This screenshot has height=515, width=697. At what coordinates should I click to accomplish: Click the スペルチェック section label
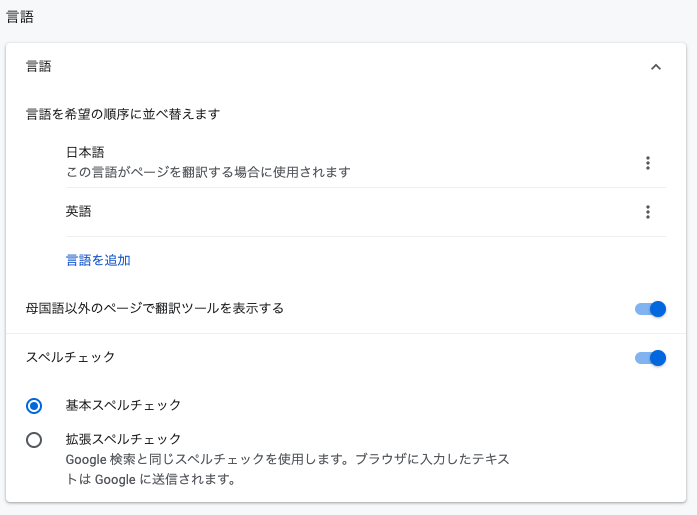(70, 357)
